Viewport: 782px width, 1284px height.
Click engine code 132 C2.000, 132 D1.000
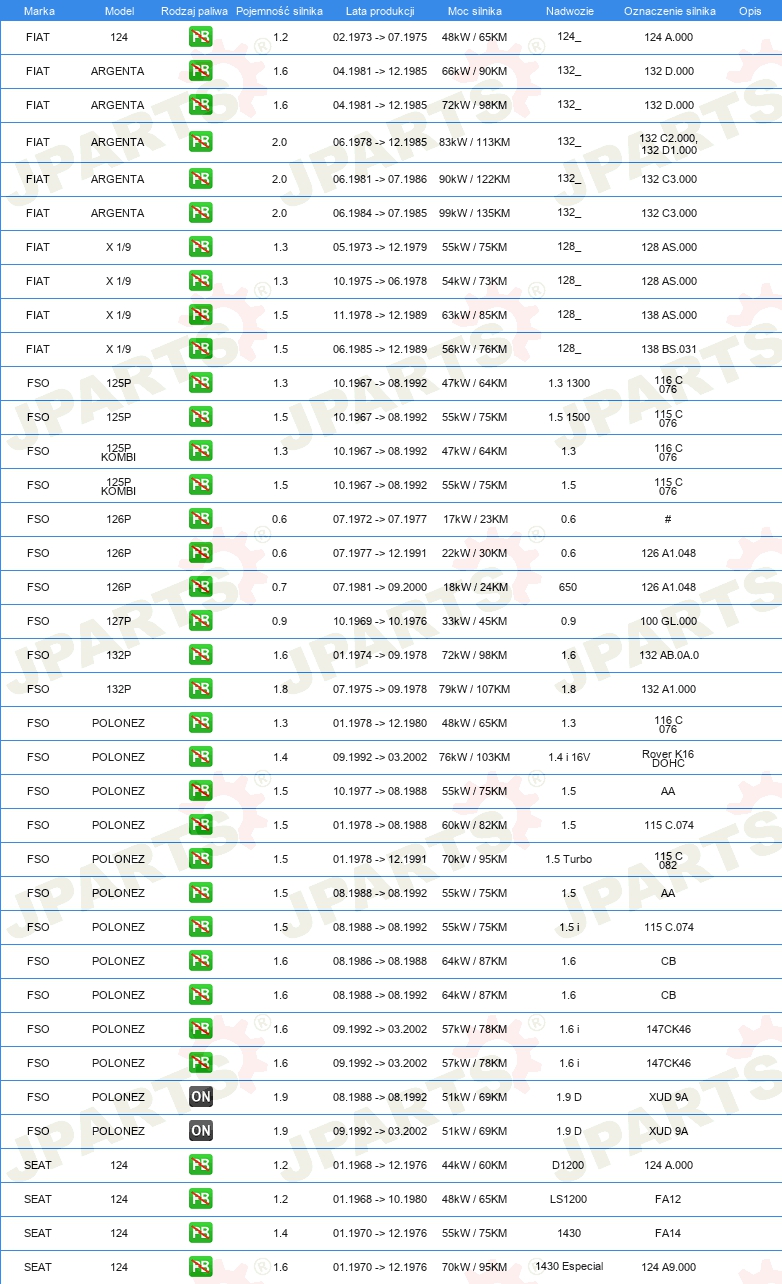668,144
